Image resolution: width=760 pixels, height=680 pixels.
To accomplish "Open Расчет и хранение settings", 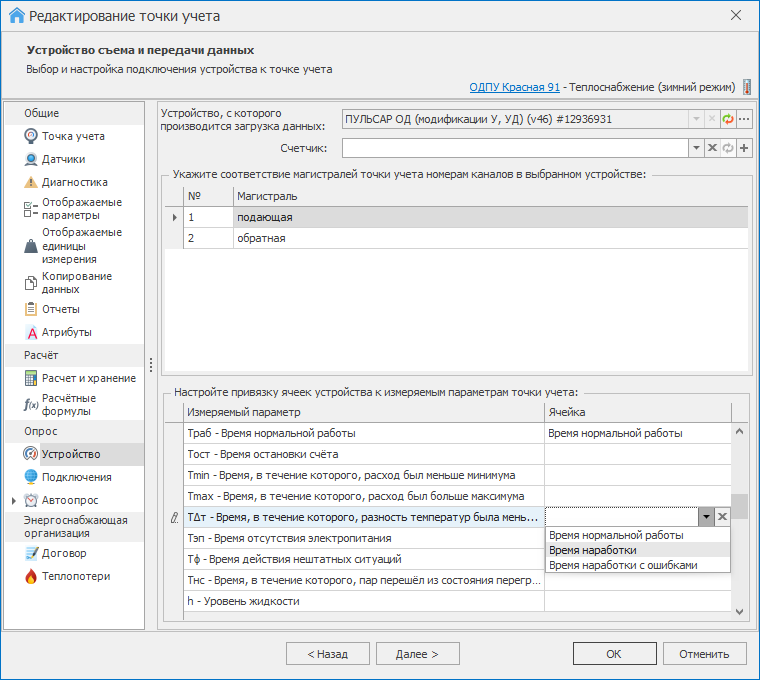I will (88, 378).
